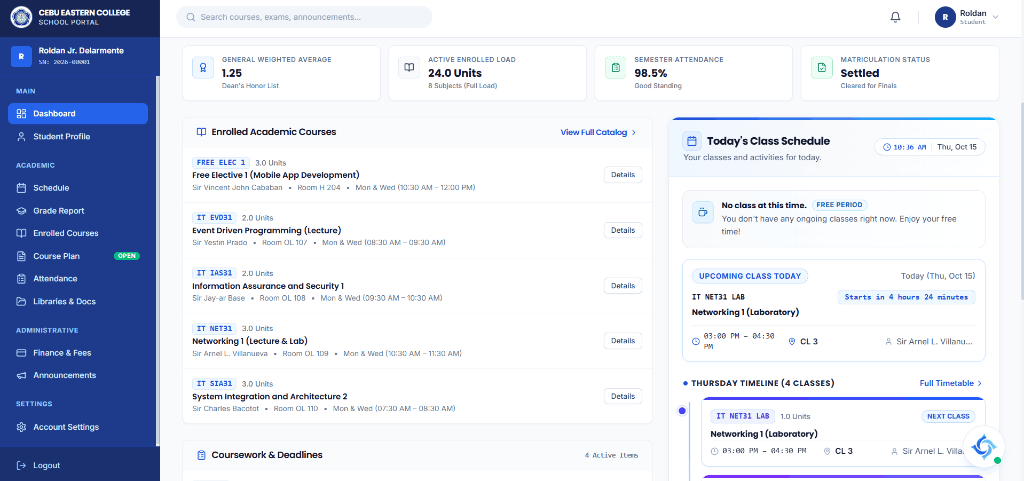Image resolution: width=1024 pixels, height=481 pixels.
Task: Click the Enrolled Academic Courses book icon
Action: [201, 132]
